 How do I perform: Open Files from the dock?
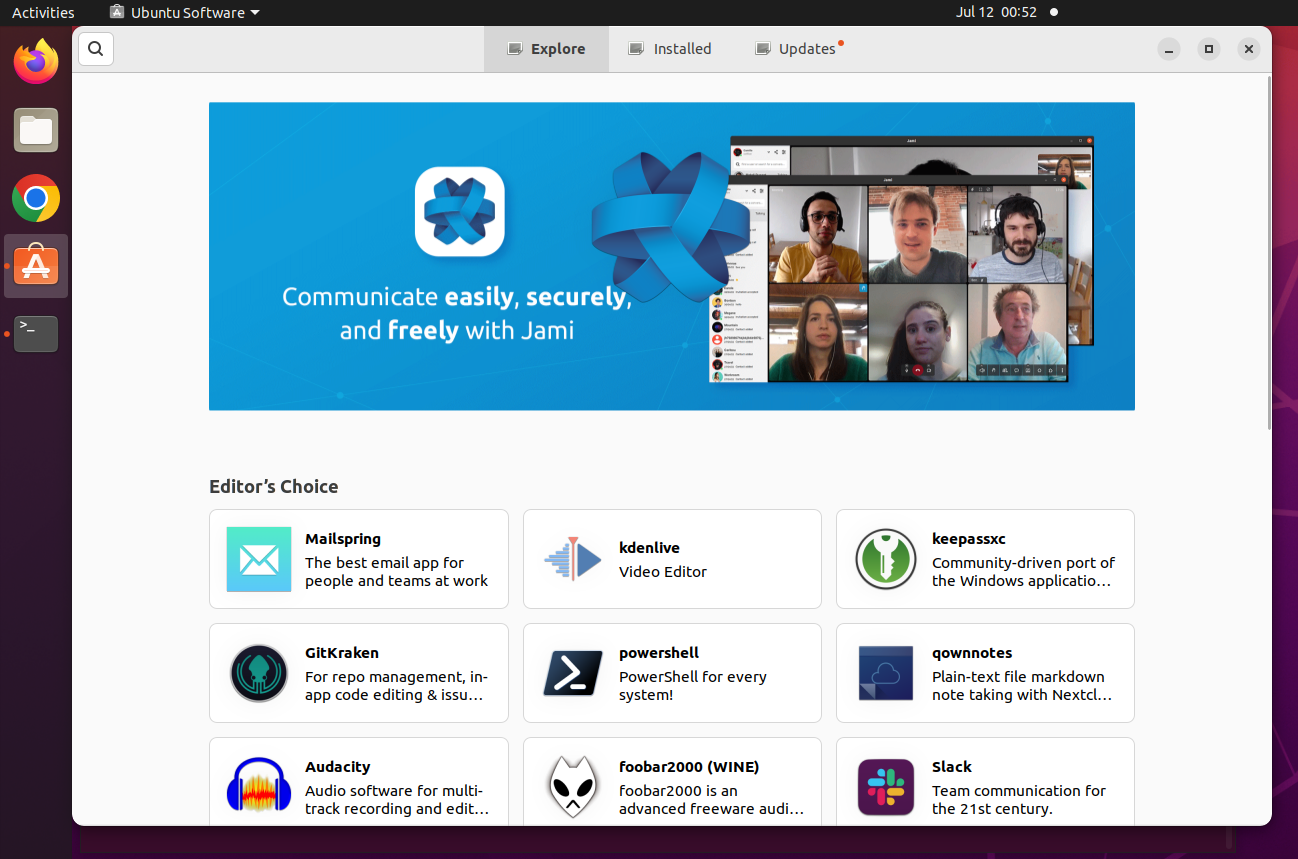pos(36,130)
